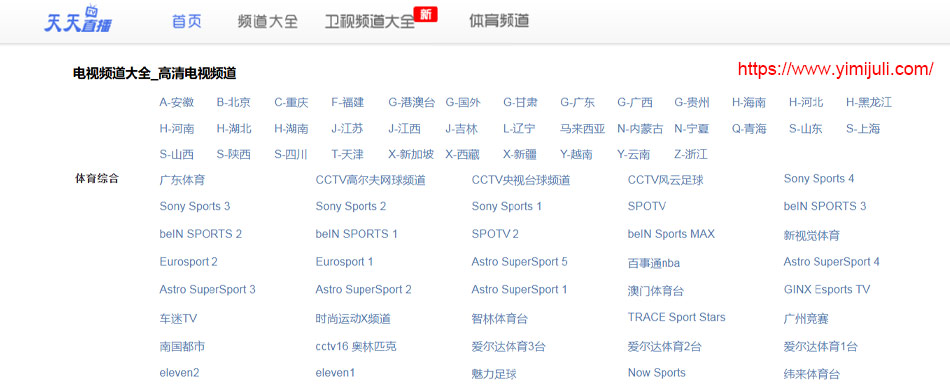Open the Sony Sports 1 channel
The height and width of the screenshot is (390, 950).
coord(507,207)
